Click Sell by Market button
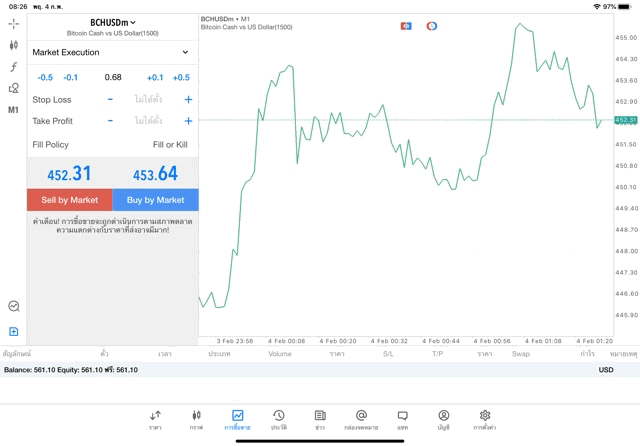This screenshot has width=640, height=447. click(x=70, y=200)
